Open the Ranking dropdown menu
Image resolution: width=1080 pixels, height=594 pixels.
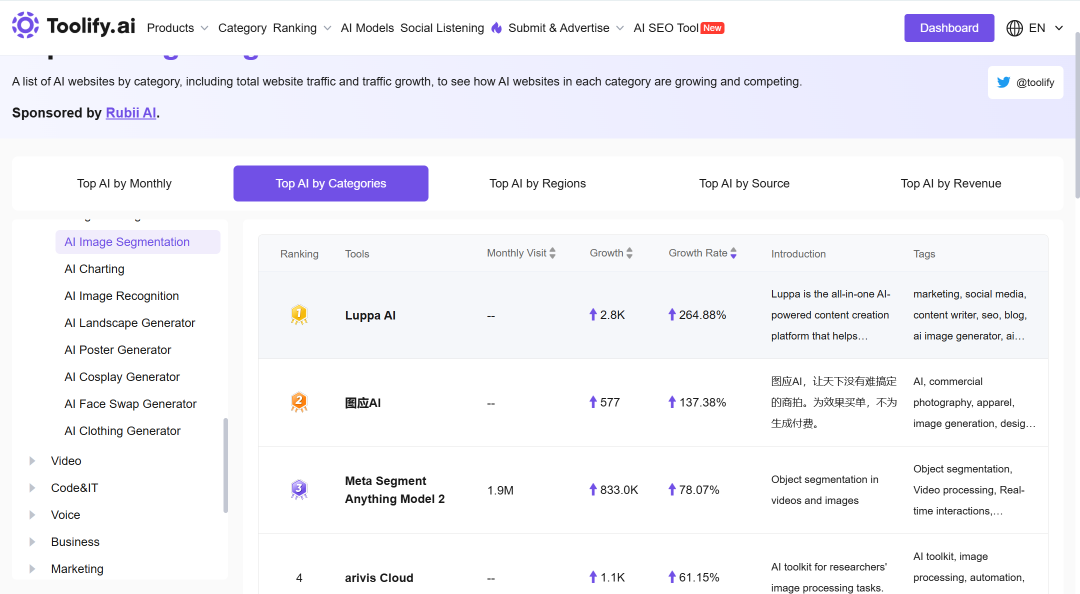[302, 28]
